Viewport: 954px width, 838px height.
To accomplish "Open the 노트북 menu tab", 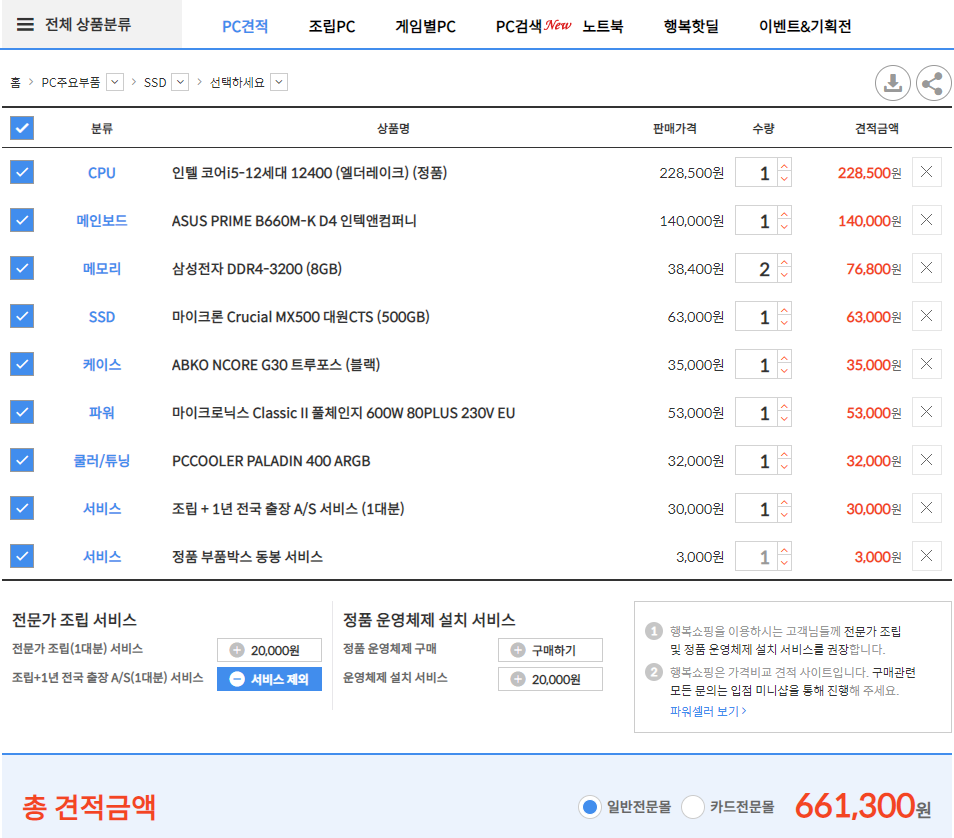I will tap(603, 26).
